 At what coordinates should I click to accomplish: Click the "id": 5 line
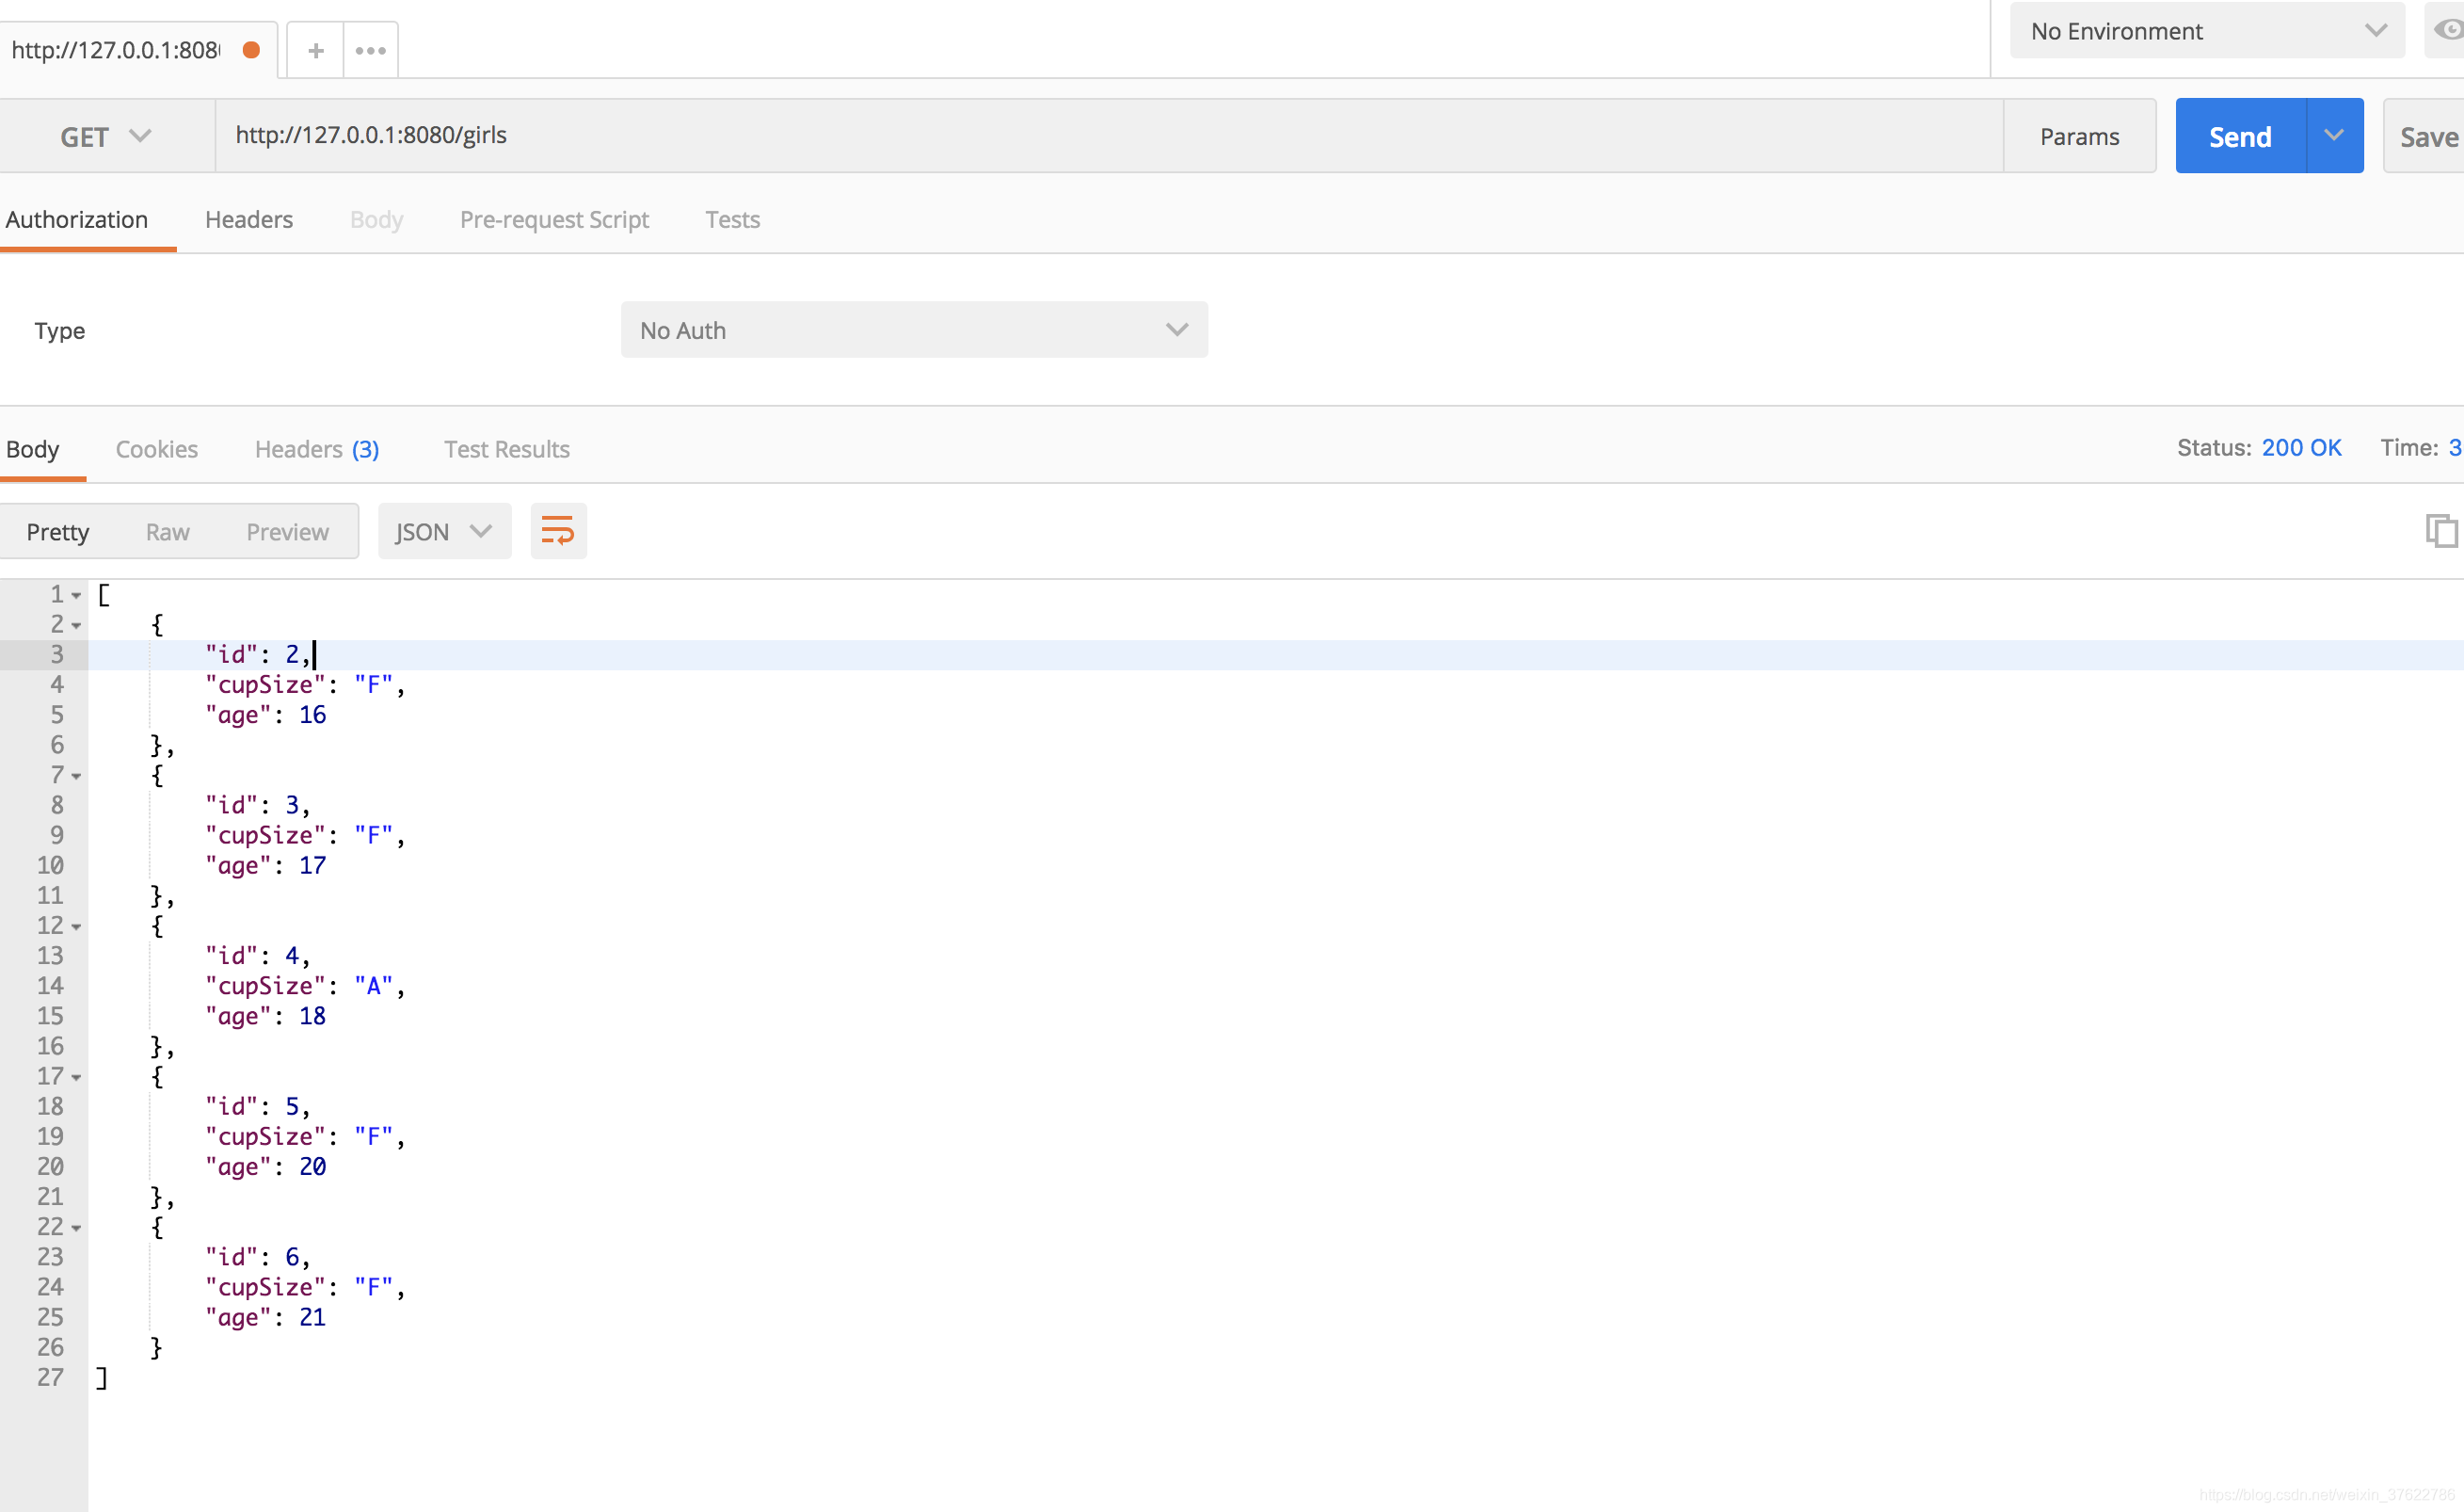(x=258, y=1107)
